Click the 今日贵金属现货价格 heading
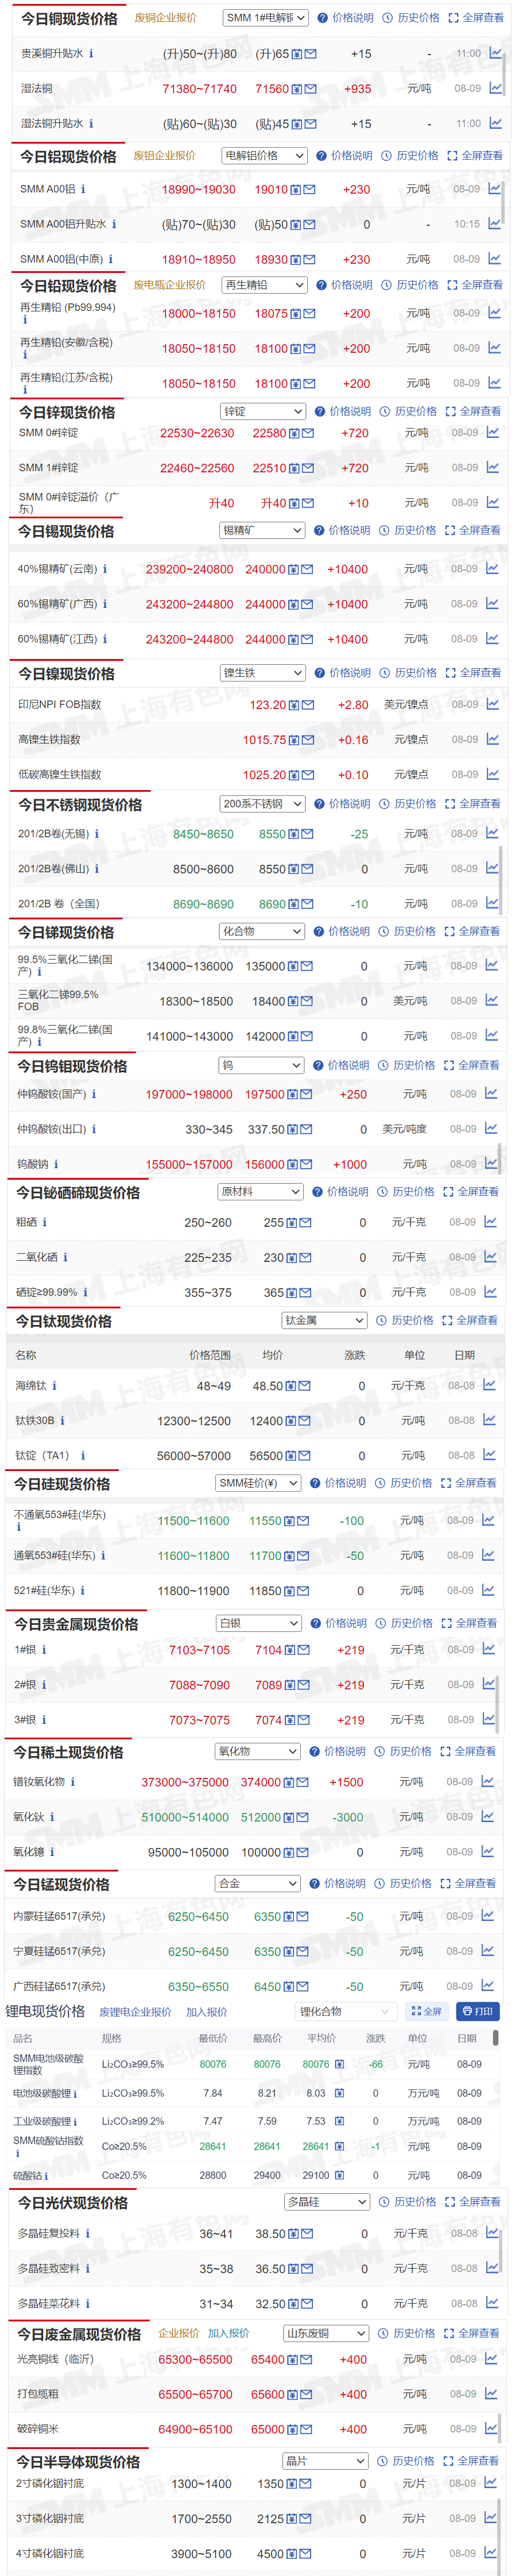Viewport: 515px width, 2576px height. (76, 1624)
